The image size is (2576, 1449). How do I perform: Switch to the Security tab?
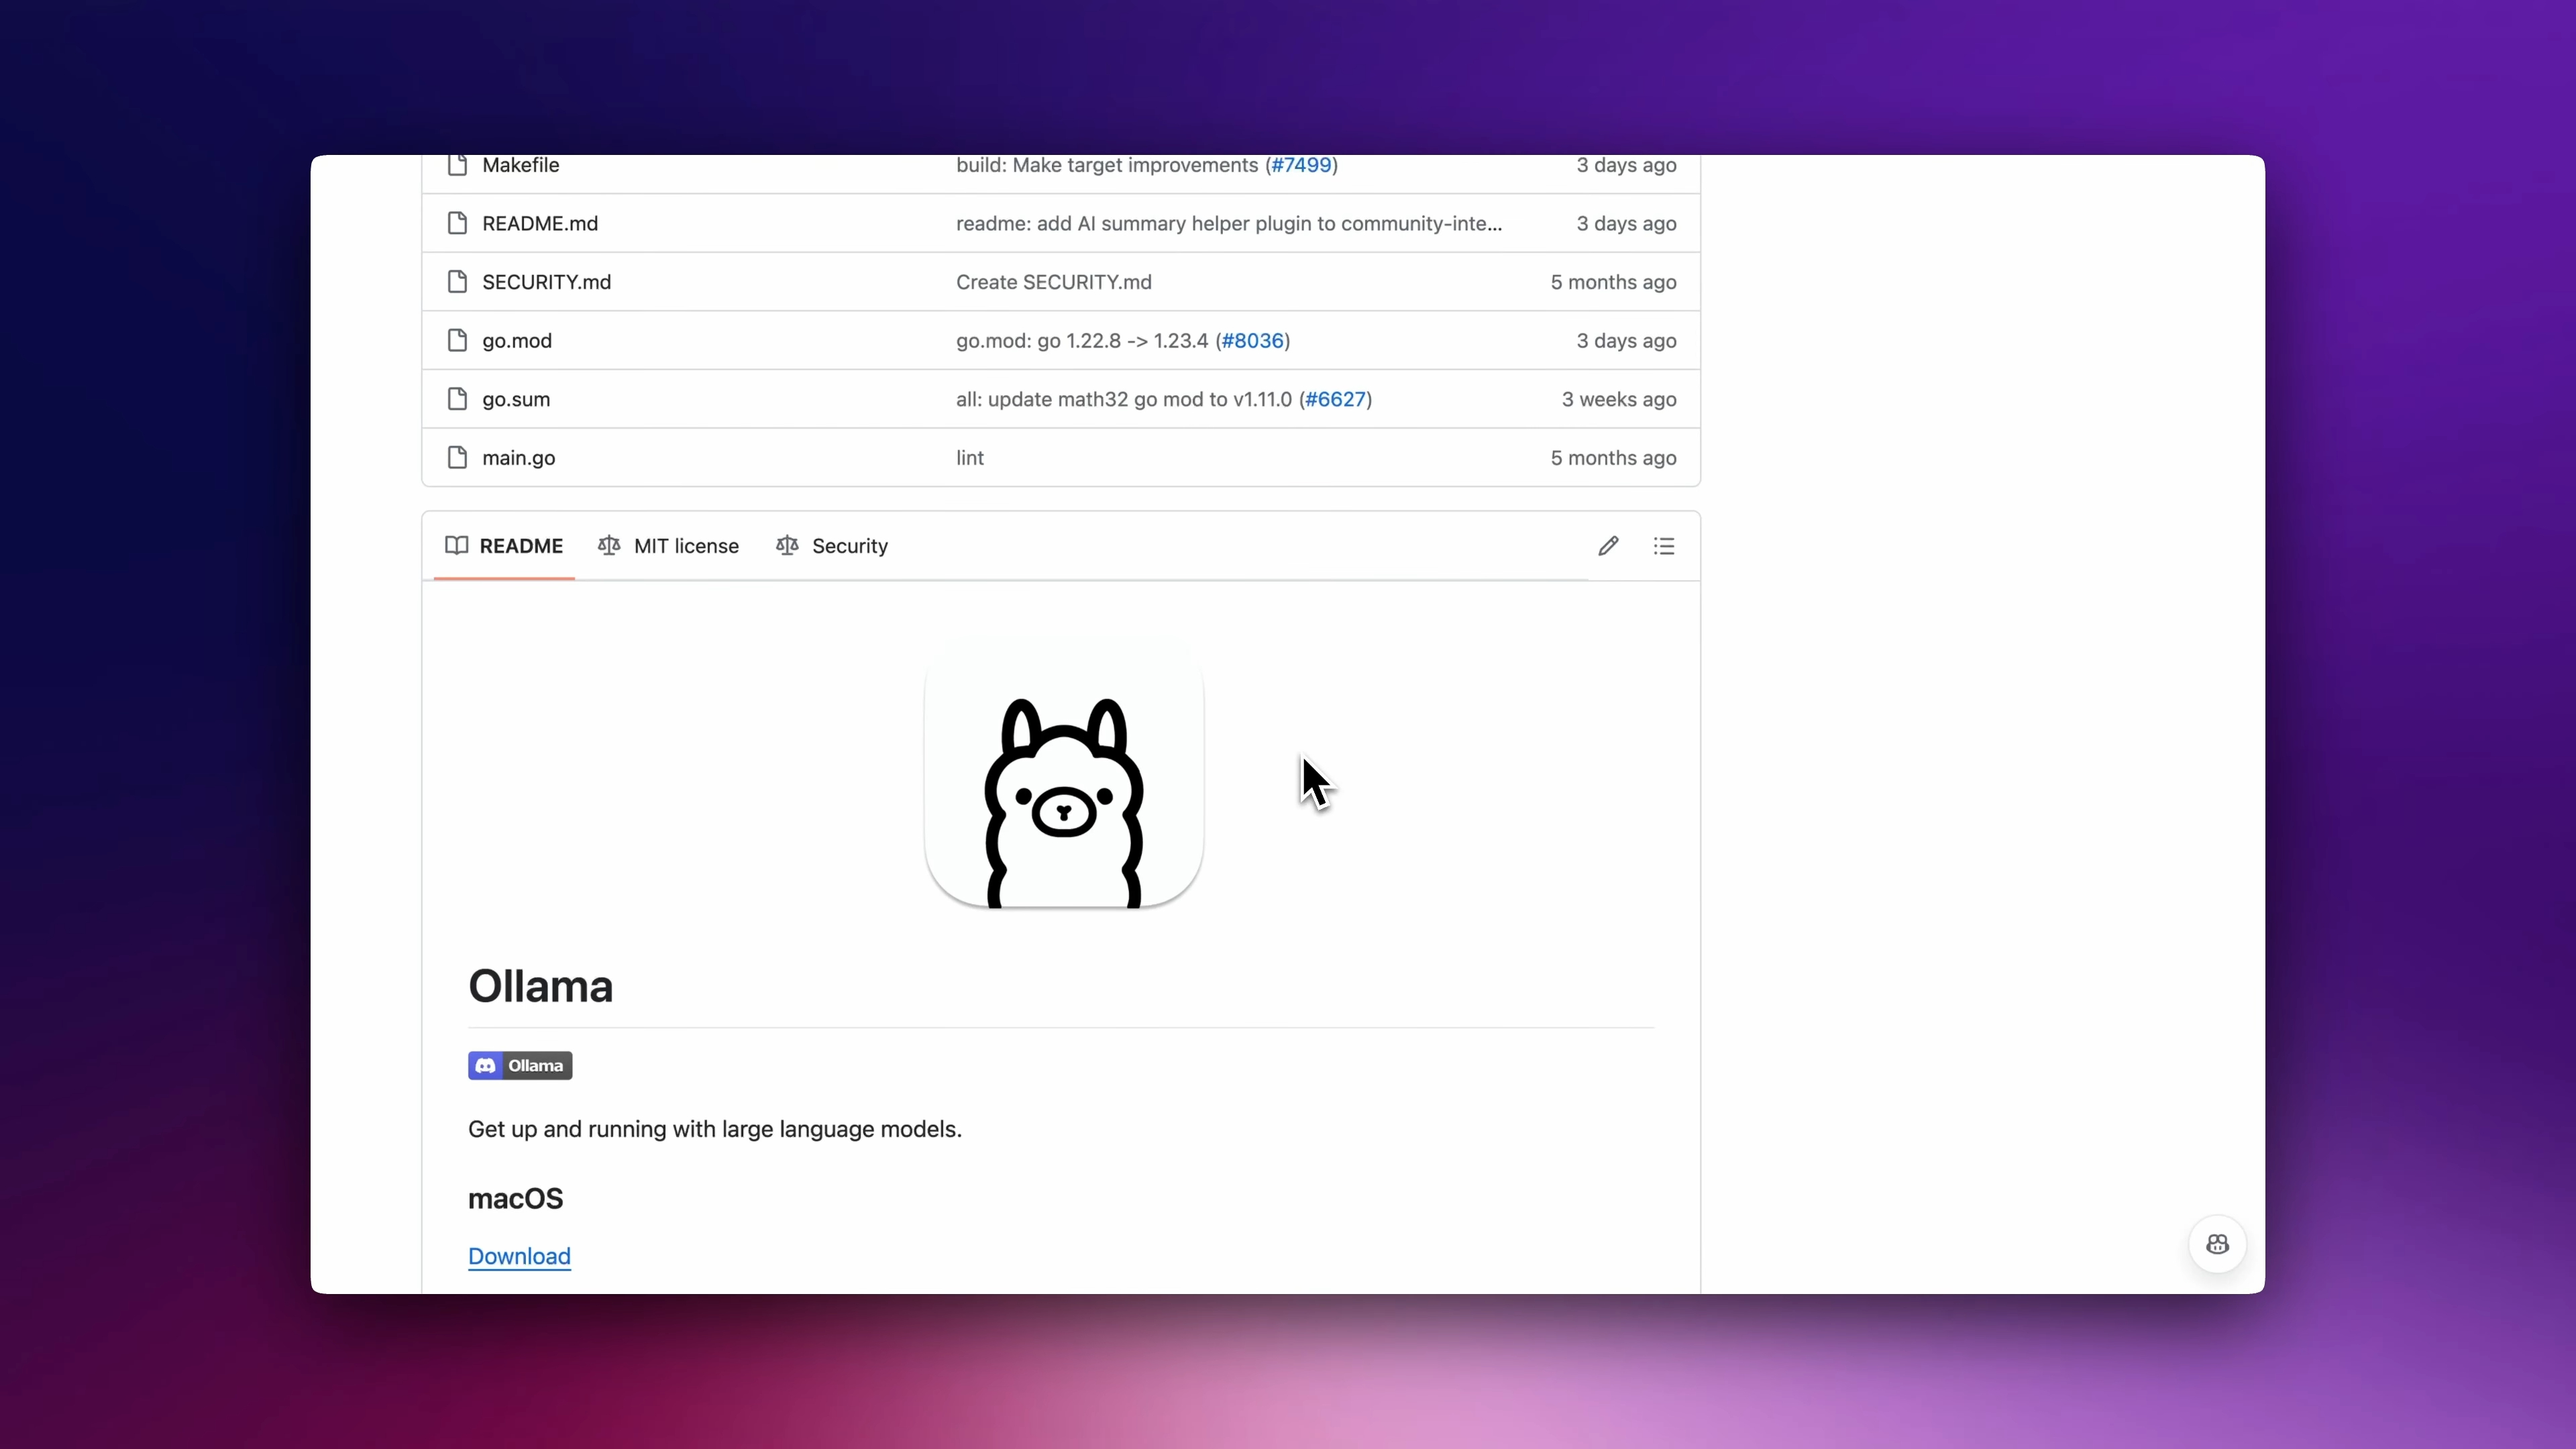[x=832, y=546]
